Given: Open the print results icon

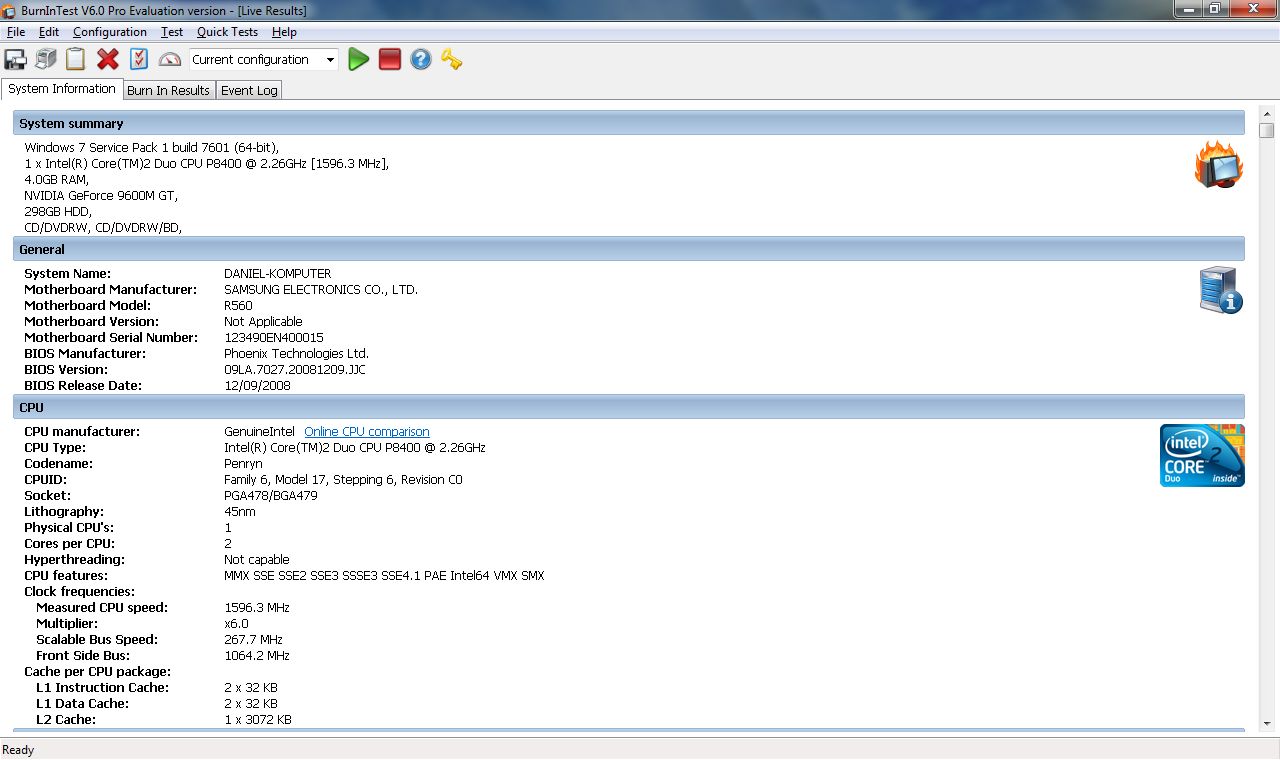Looking at the screenshot, I should tap(45, 59).
